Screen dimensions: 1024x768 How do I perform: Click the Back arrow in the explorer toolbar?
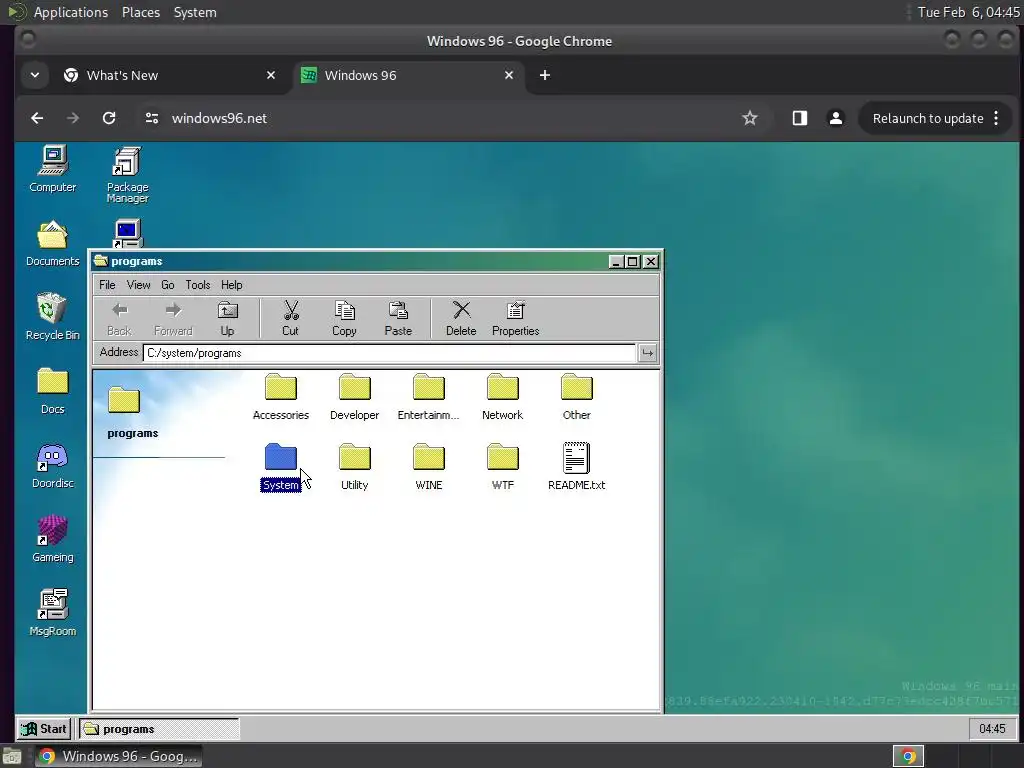point(120,319)
